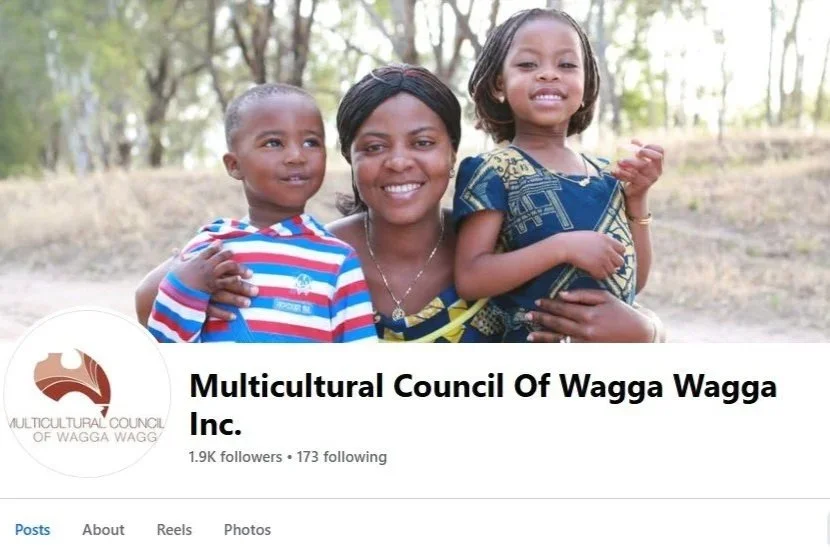The height and width of the screenshot is (554, 830).
Task: Open the Reels tab
Action: click(174, 530)
